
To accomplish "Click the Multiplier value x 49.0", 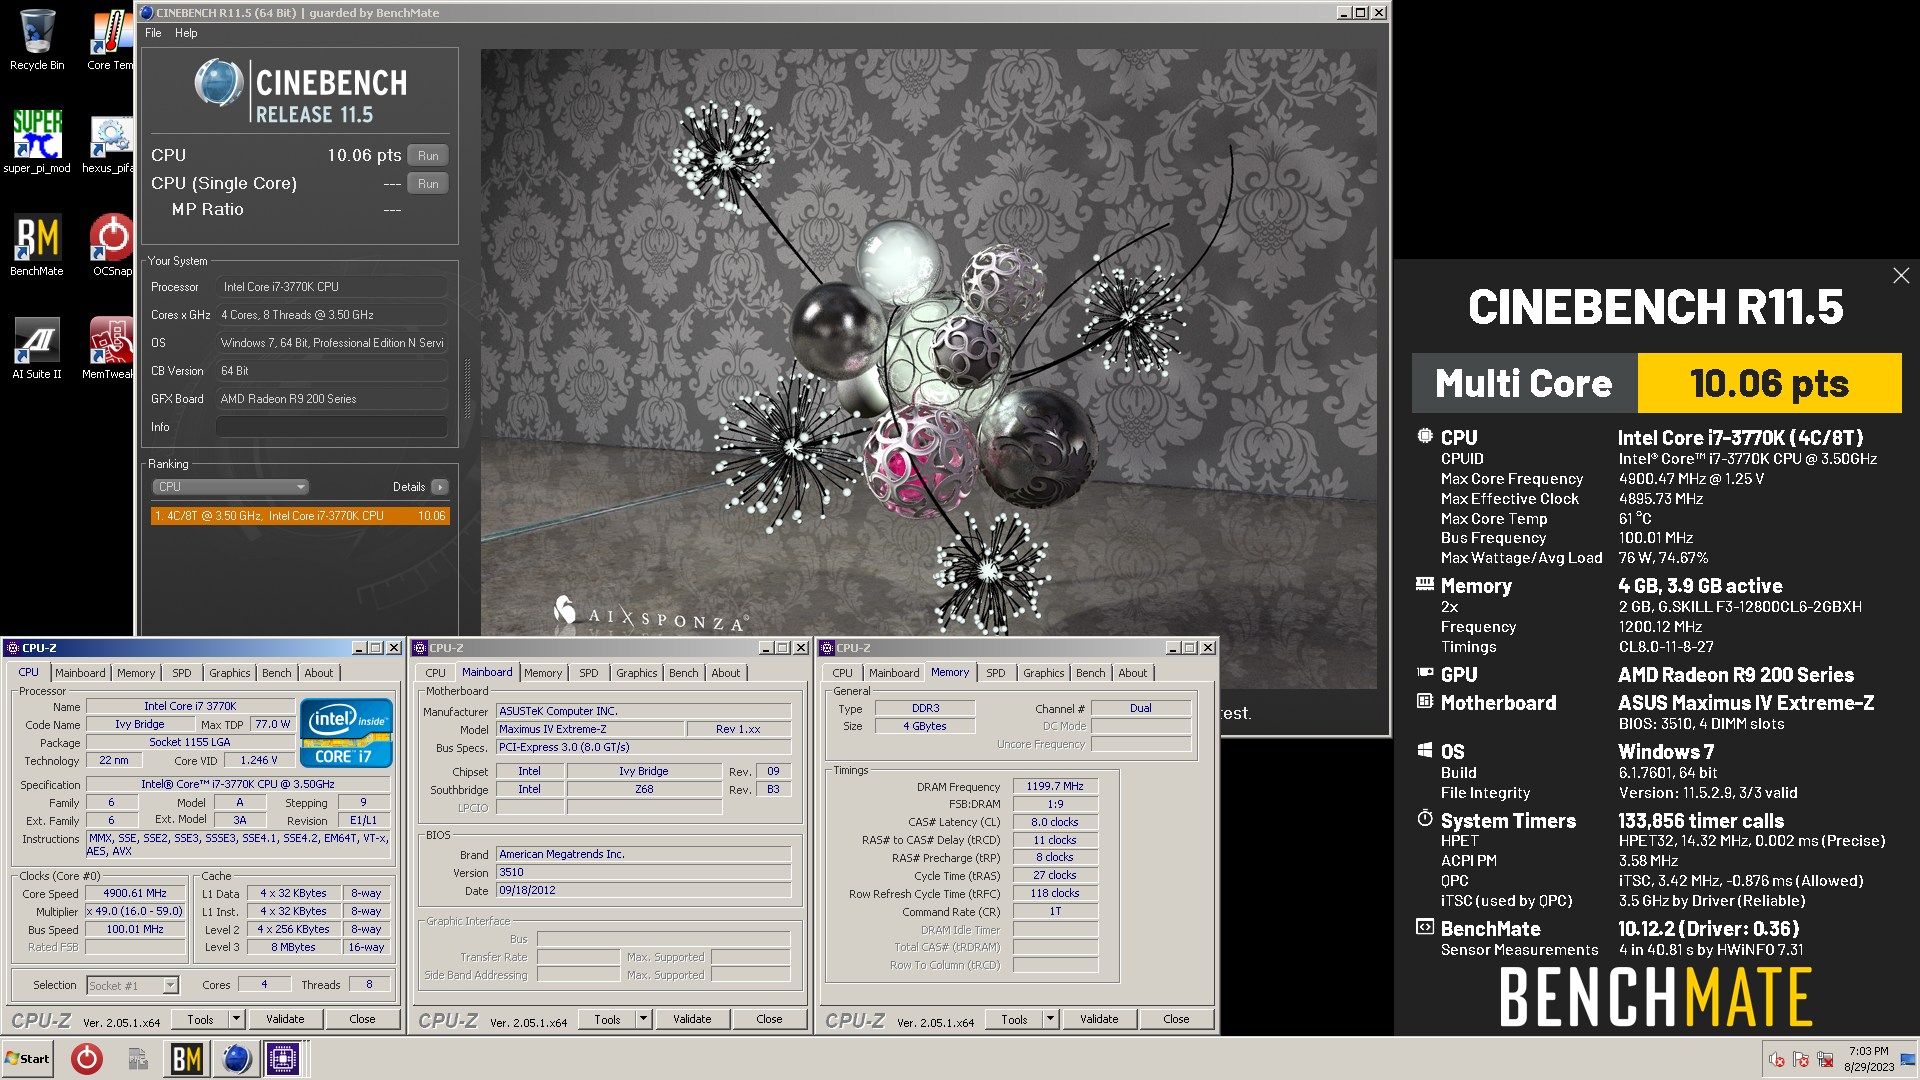I will [135, 912].
